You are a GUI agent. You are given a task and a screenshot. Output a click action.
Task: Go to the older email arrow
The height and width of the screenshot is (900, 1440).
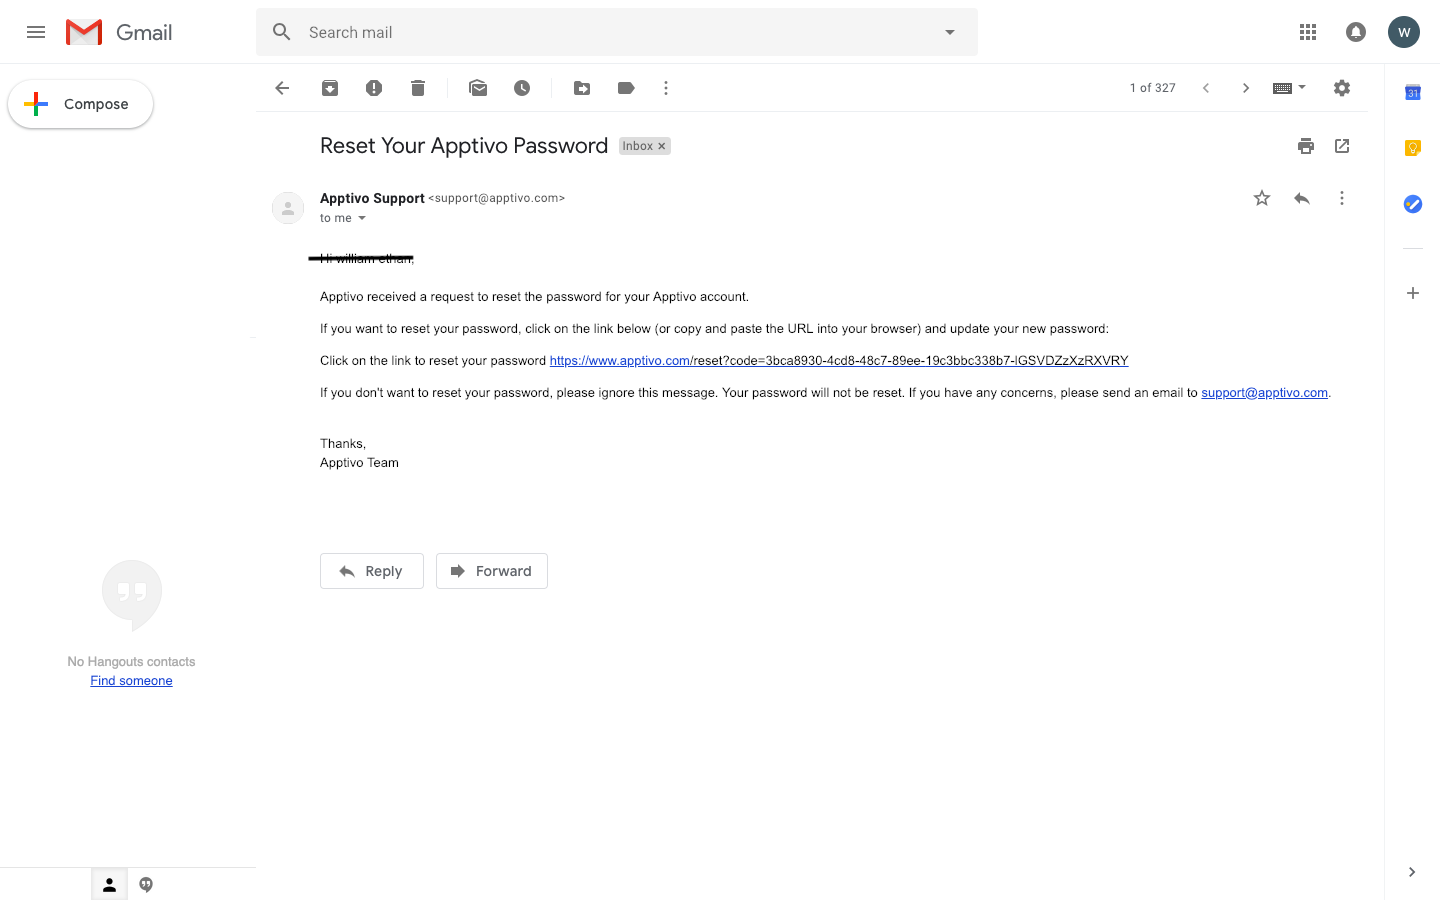click(1246, 88)
